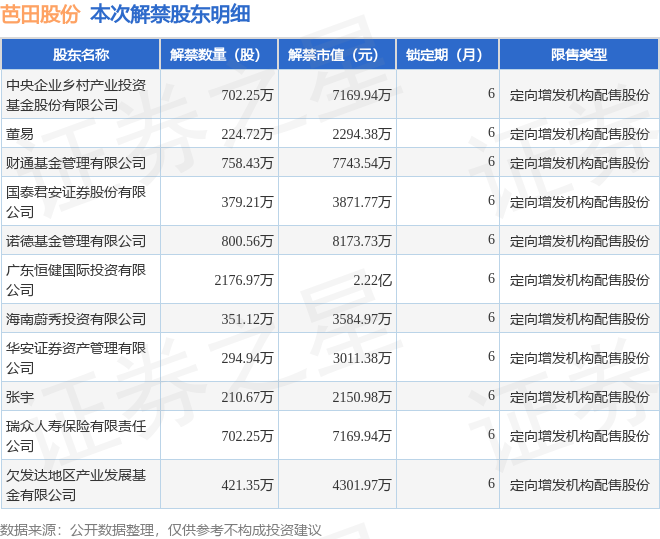Viewport: 660px width, 539px height.
Task: Click 定向增发机构配售股份 in 诺德基金 row
Action: pyautogui.click(x=580, y=242)
